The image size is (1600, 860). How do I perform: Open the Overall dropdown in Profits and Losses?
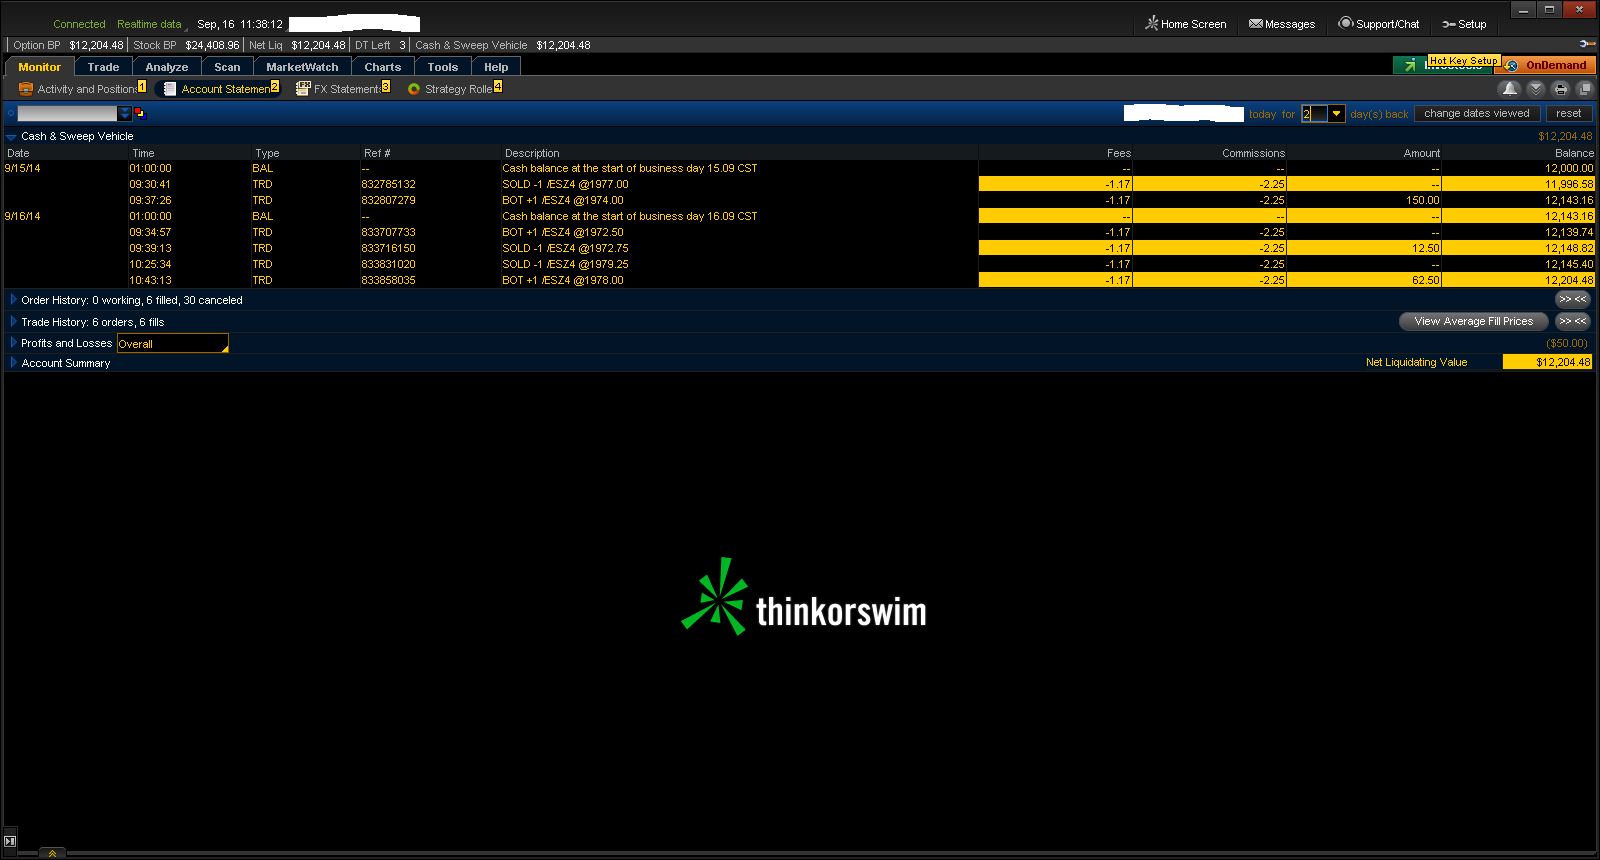tap(173, 343)
